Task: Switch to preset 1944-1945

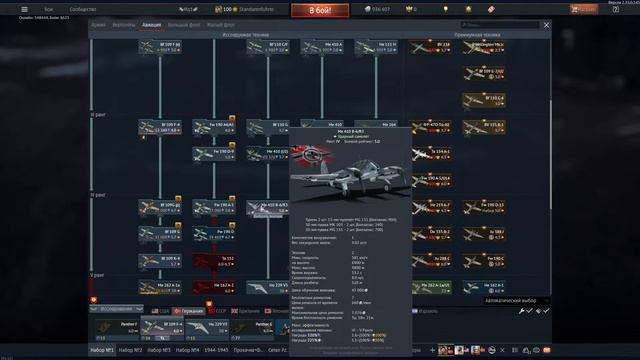Action: pos(216,350)
